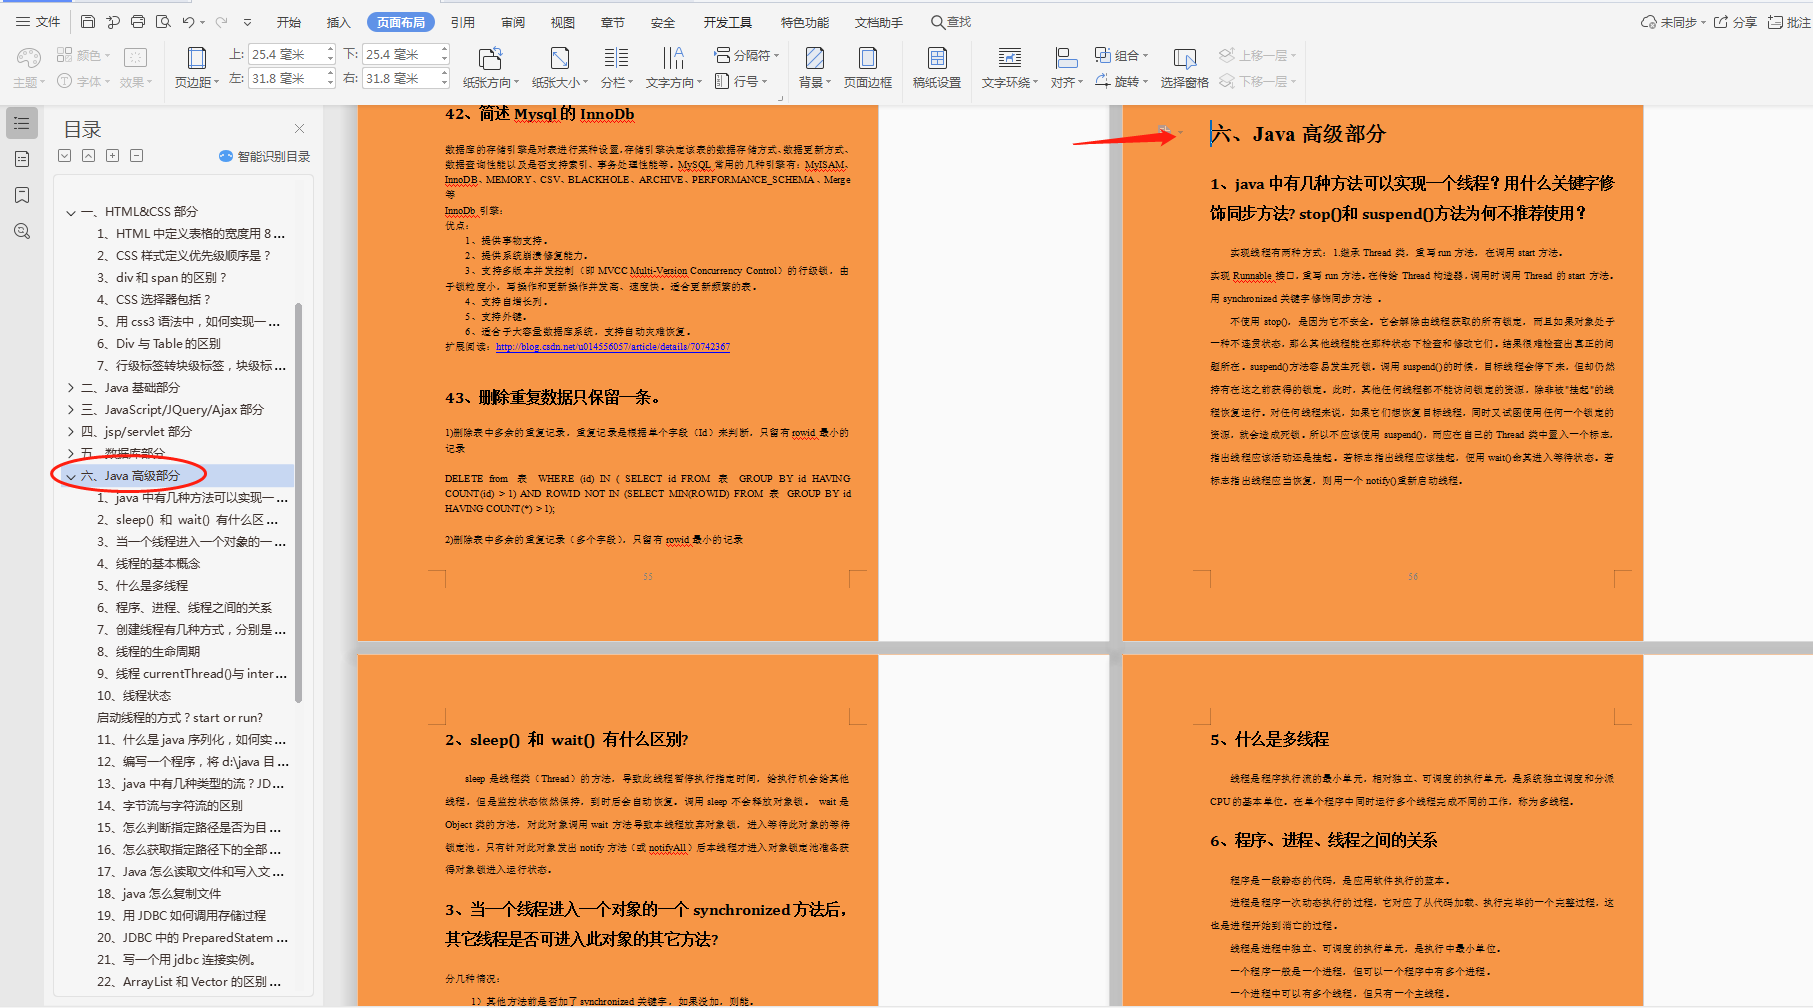
Task: Click the 批注 comments button
Action: click(1789, 22)
